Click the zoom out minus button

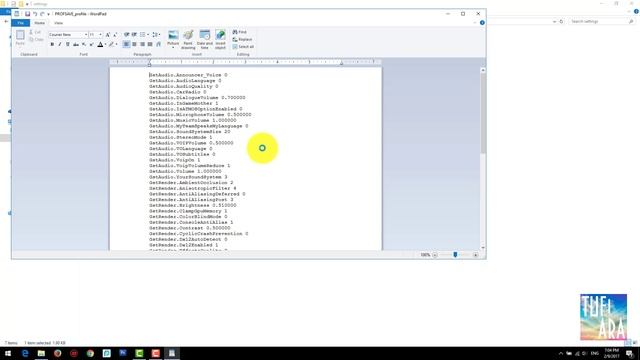pyautogui.click(x=435, y=255)
